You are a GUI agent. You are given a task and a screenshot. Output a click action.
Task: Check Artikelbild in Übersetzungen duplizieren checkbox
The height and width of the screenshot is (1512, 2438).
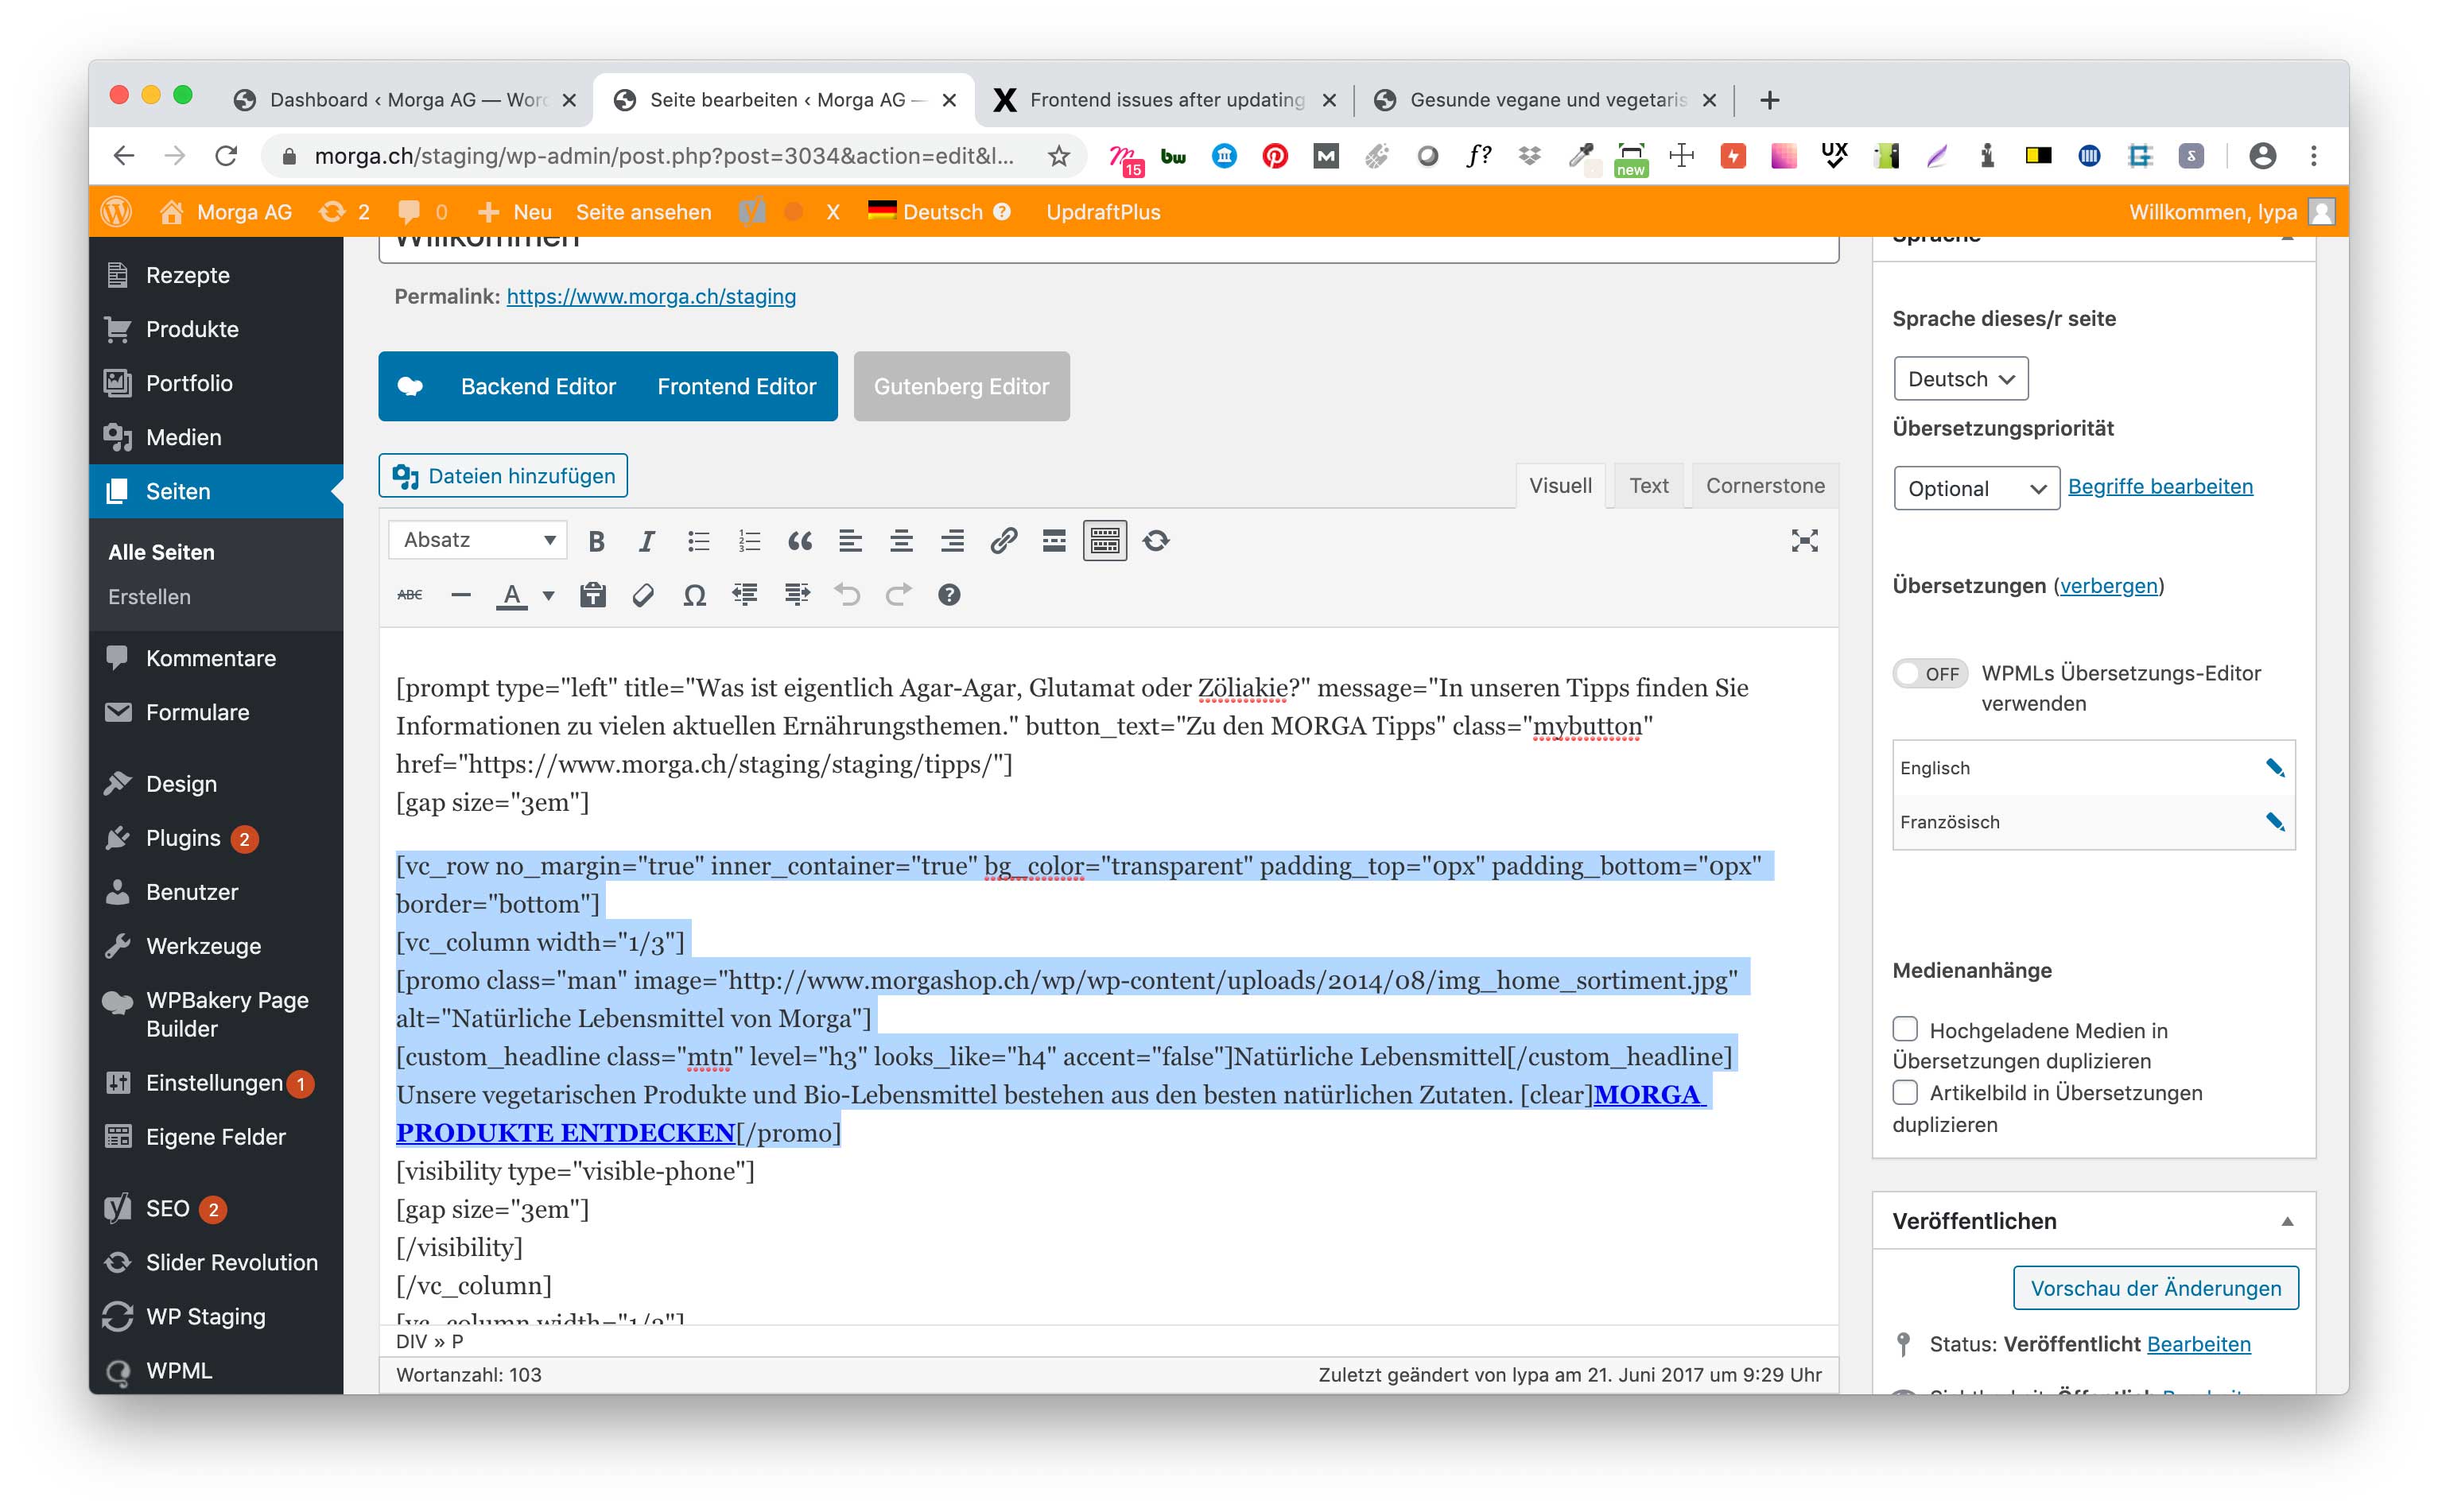(1905, 1092)
